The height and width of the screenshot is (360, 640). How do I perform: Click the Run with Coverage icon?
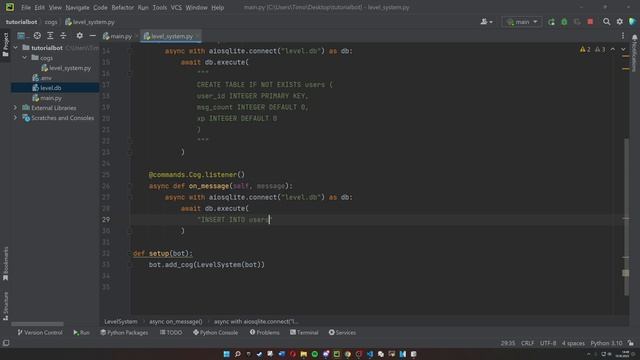pos(577,22)
